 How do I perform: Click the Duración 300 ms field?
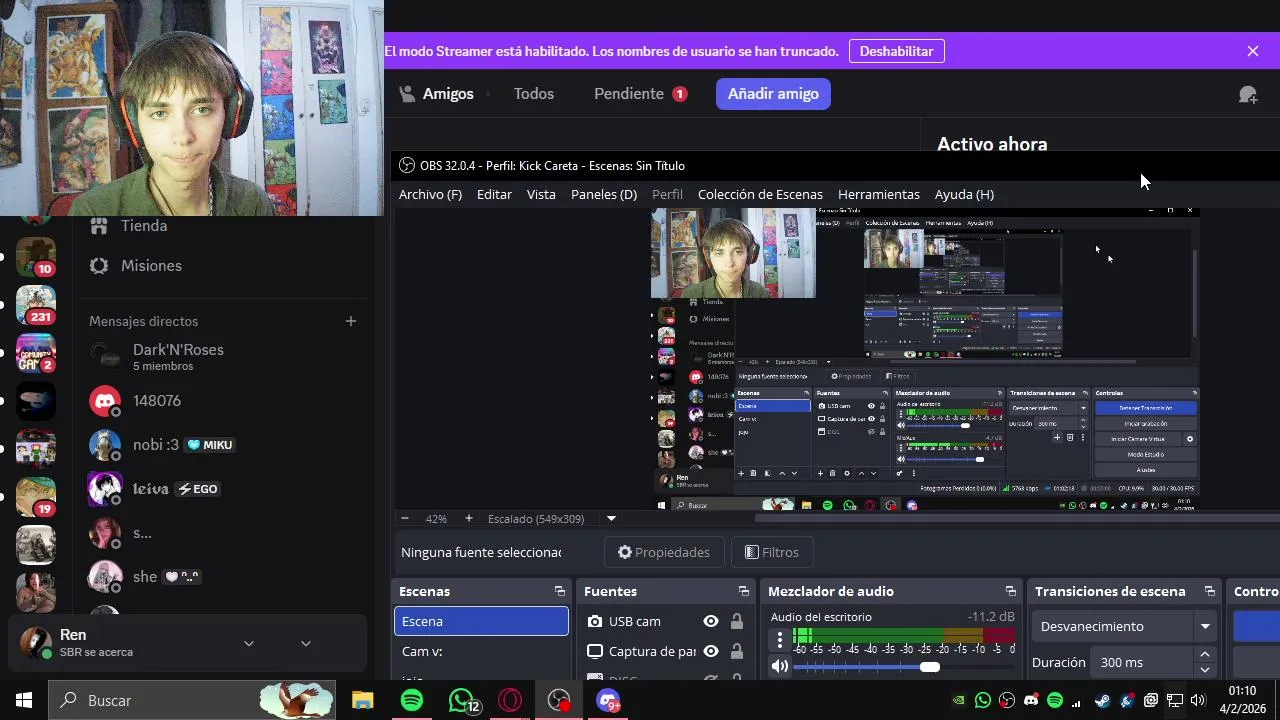[1143, 662]
